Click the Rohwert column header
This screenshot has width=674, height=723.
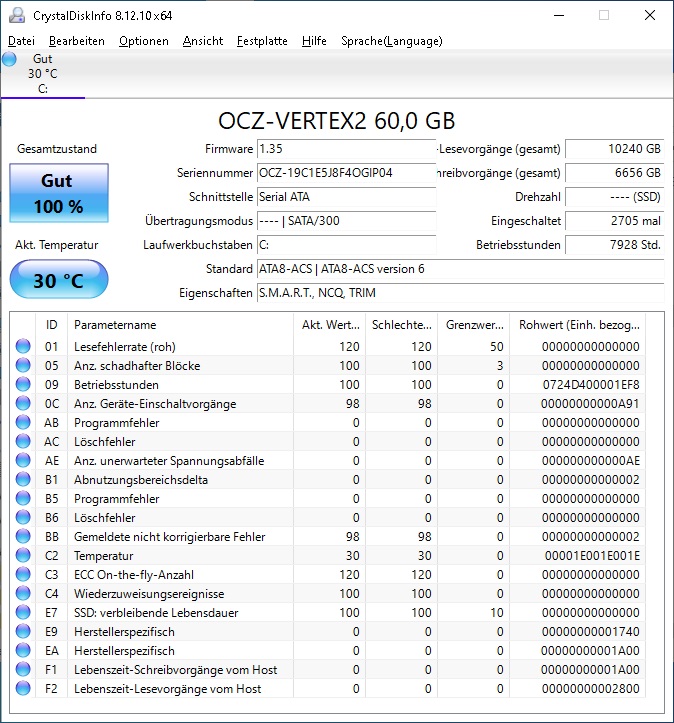point(578,325)
